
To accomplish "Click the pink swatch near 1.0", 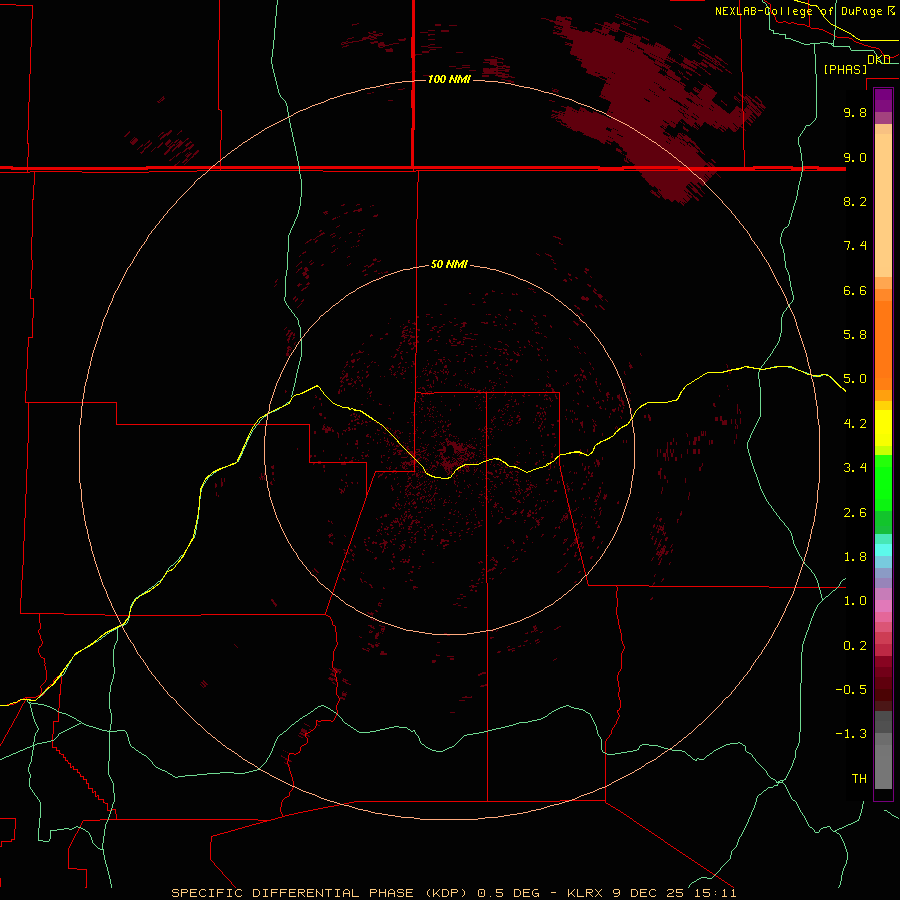I will [x=883, y=606].
